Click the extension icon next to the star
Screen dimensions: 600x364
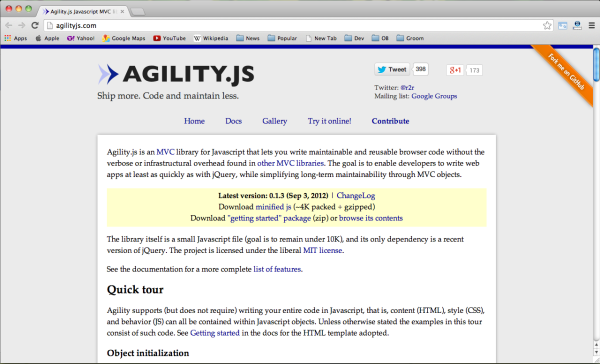pyautogui.click(x=562, y=26)
